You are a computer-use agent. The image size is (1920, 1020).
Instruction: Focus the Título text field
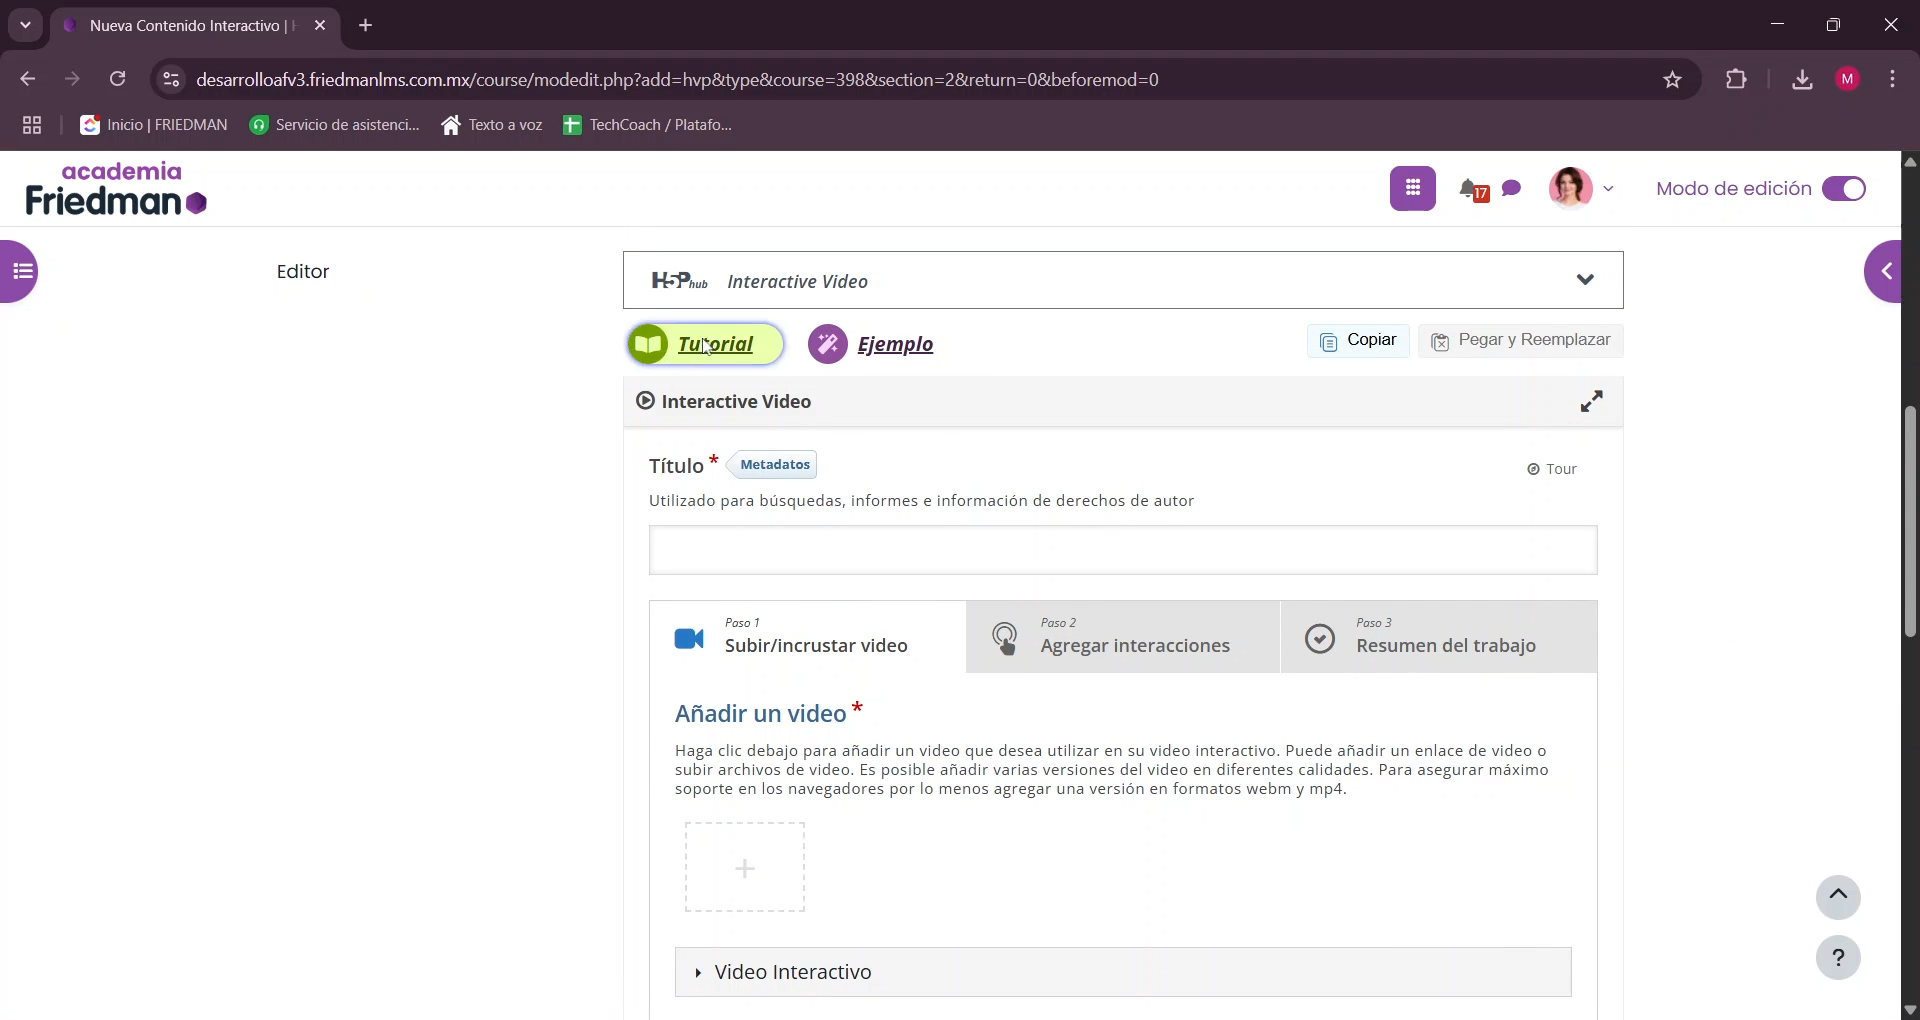point(1122,550)
